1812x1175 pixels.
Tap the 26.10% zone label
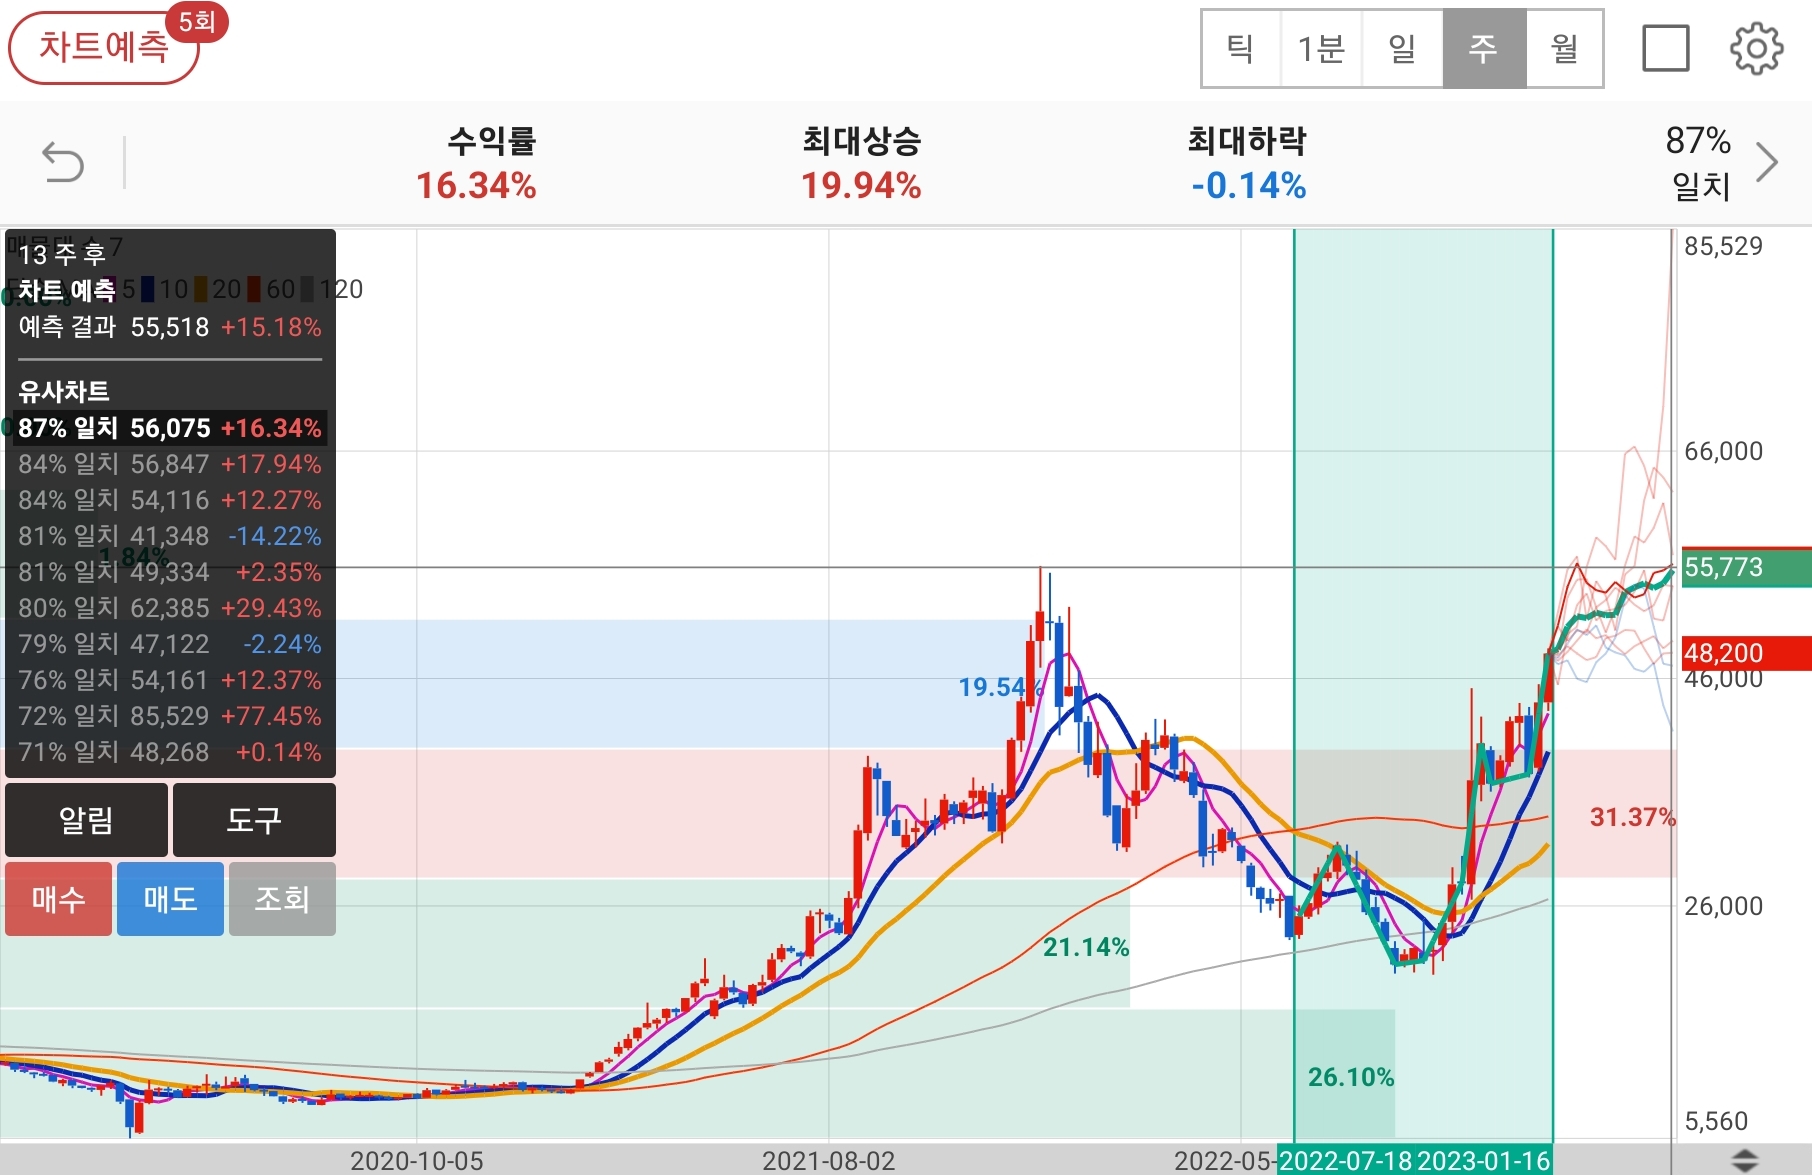1351,1077
